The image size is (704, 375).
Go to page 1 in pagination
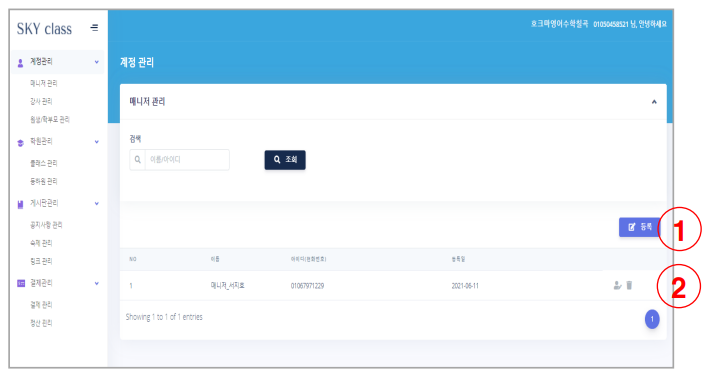(x=652, y=319)
